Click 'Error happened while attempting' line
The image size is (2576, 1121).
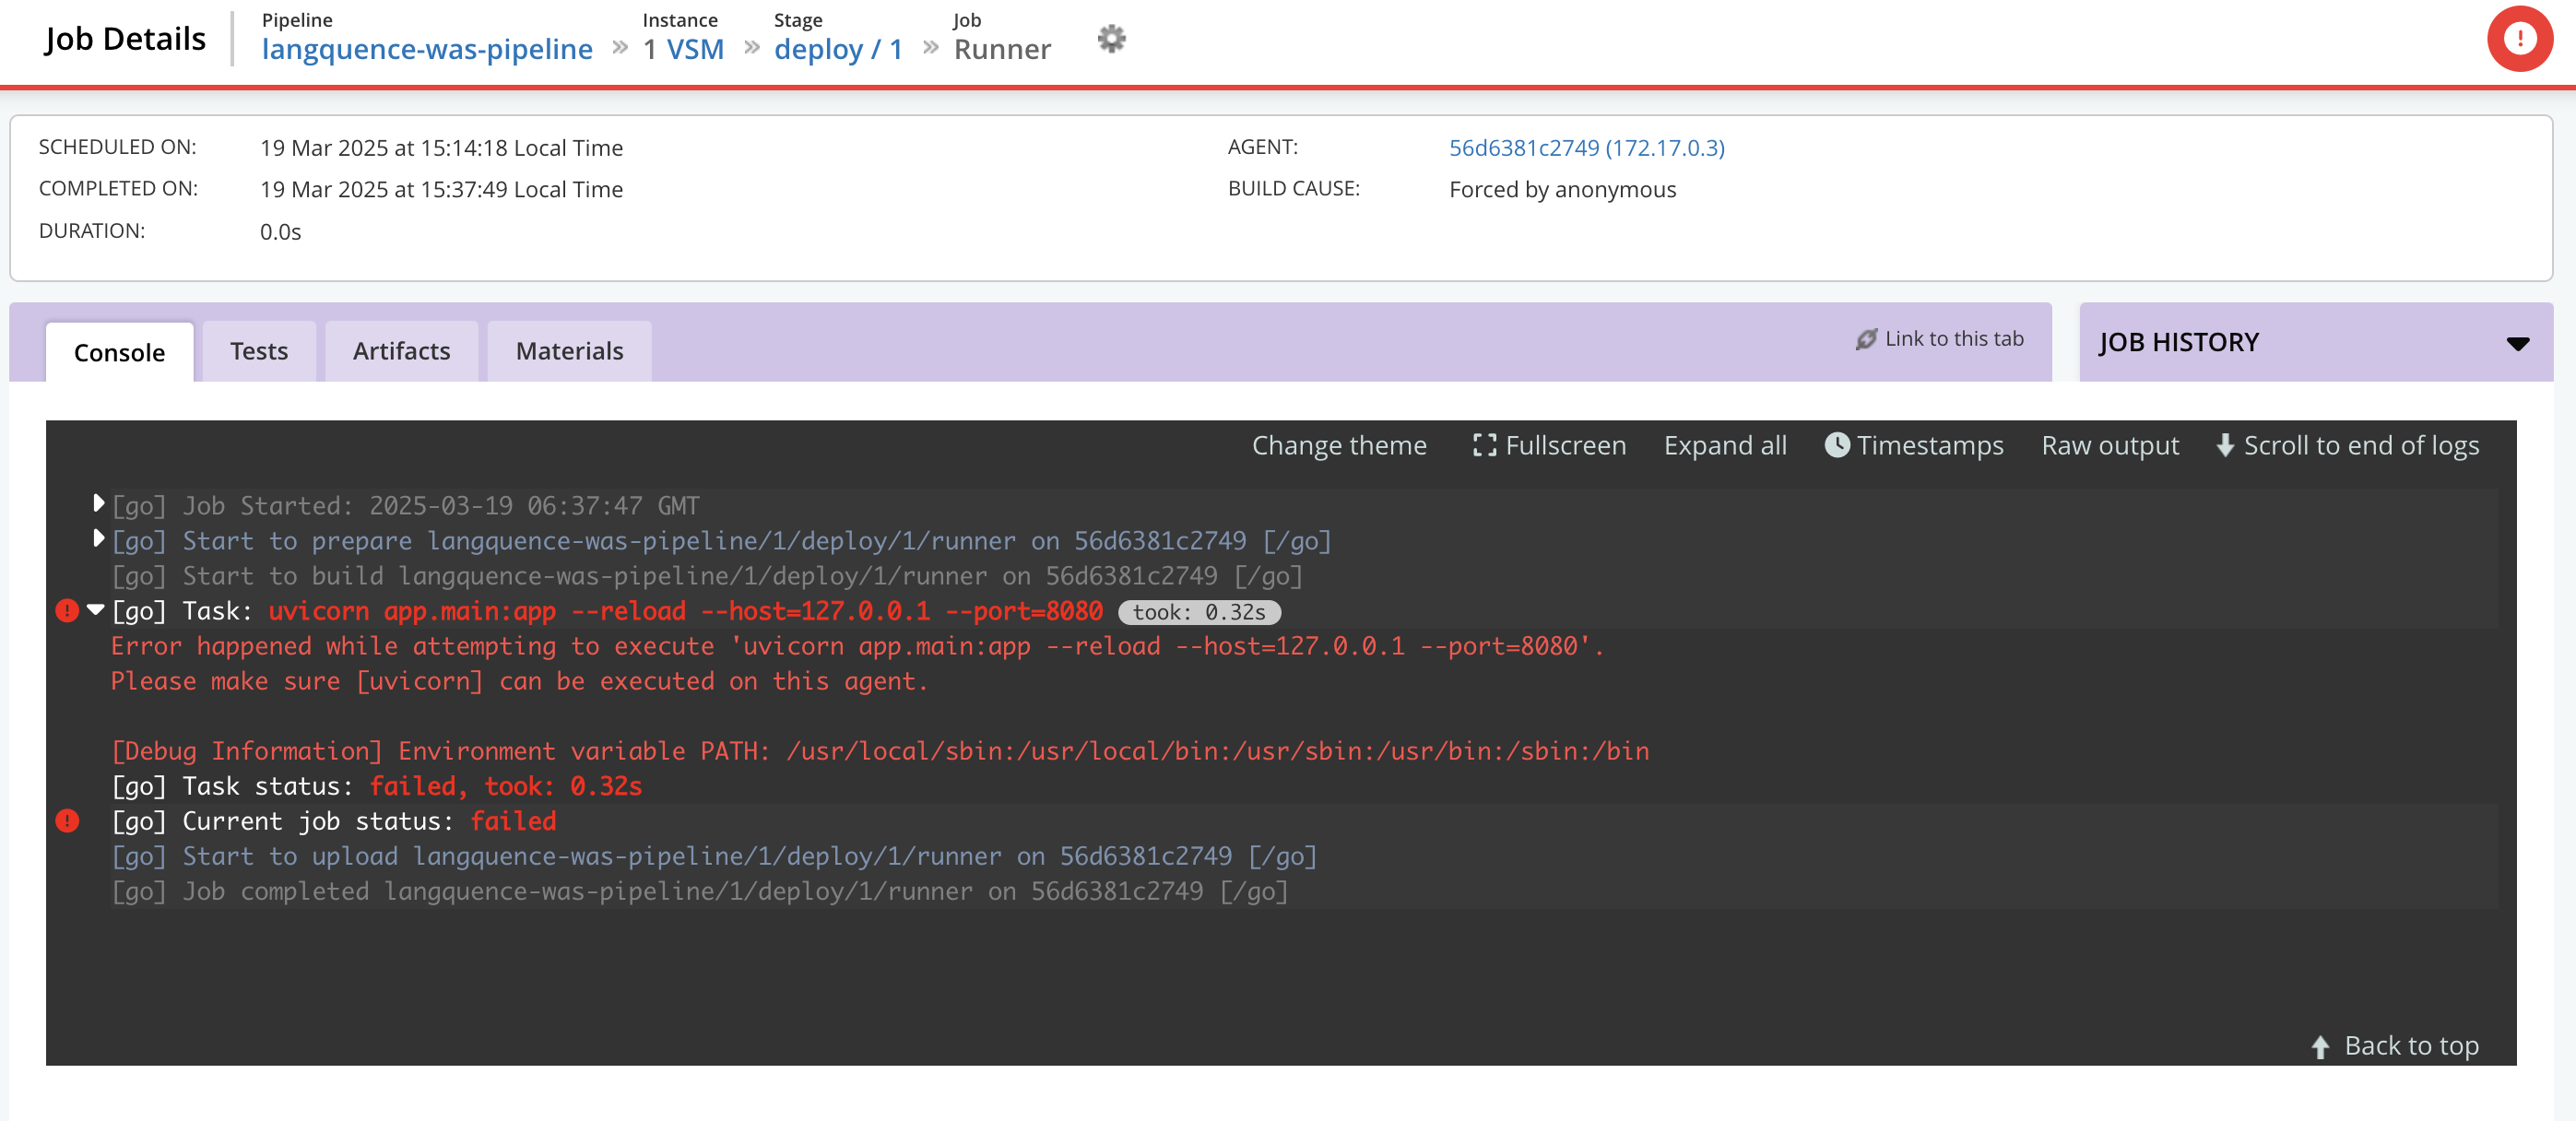[857, 646]
